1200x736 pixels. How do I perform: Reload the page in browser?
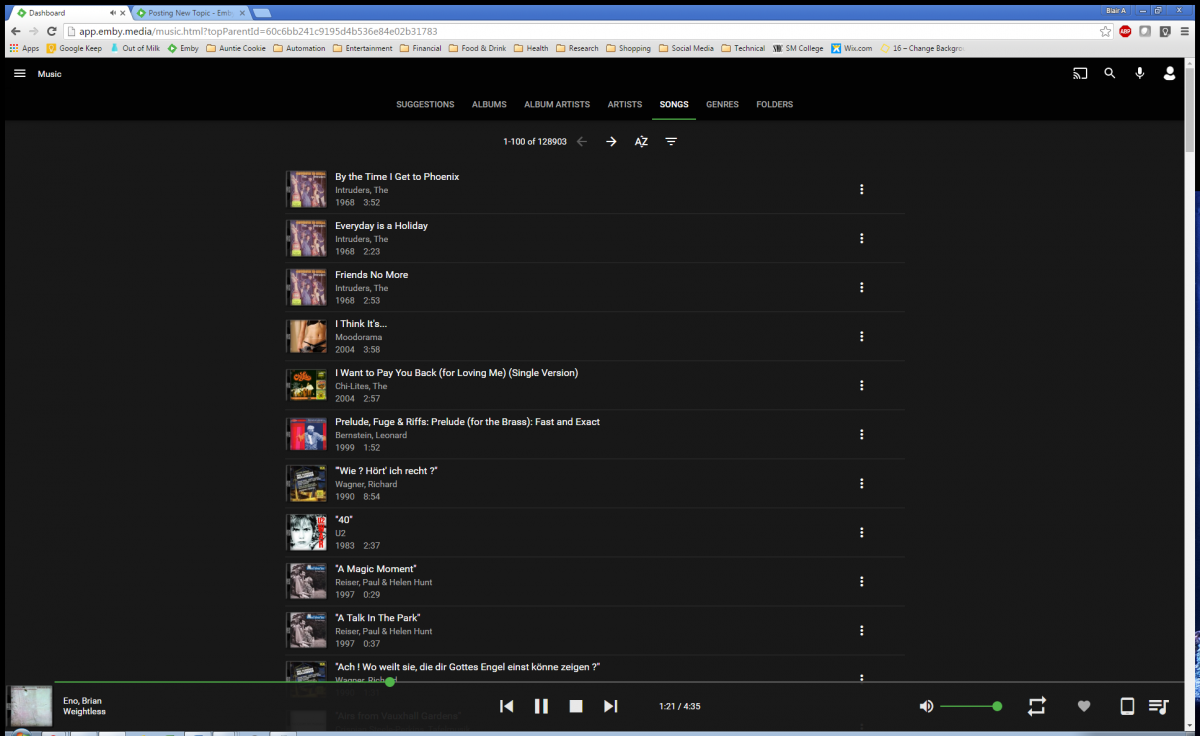point(51,31)
